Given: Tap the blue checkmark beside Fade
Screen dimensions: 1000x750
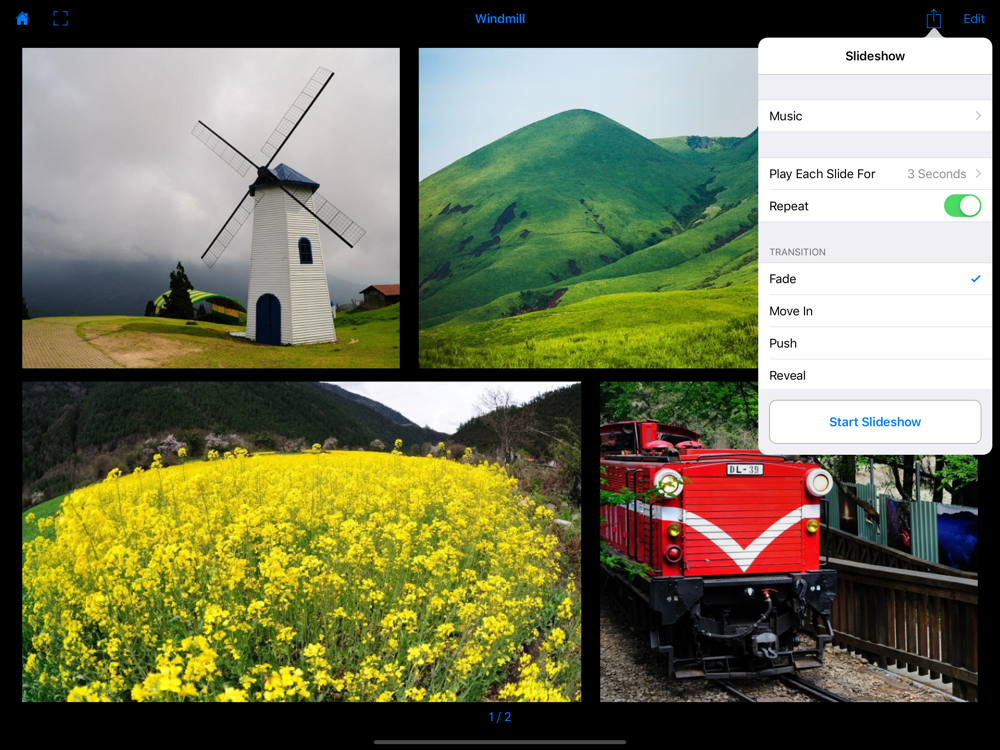Looking at the screenshot, I should 976,279.
